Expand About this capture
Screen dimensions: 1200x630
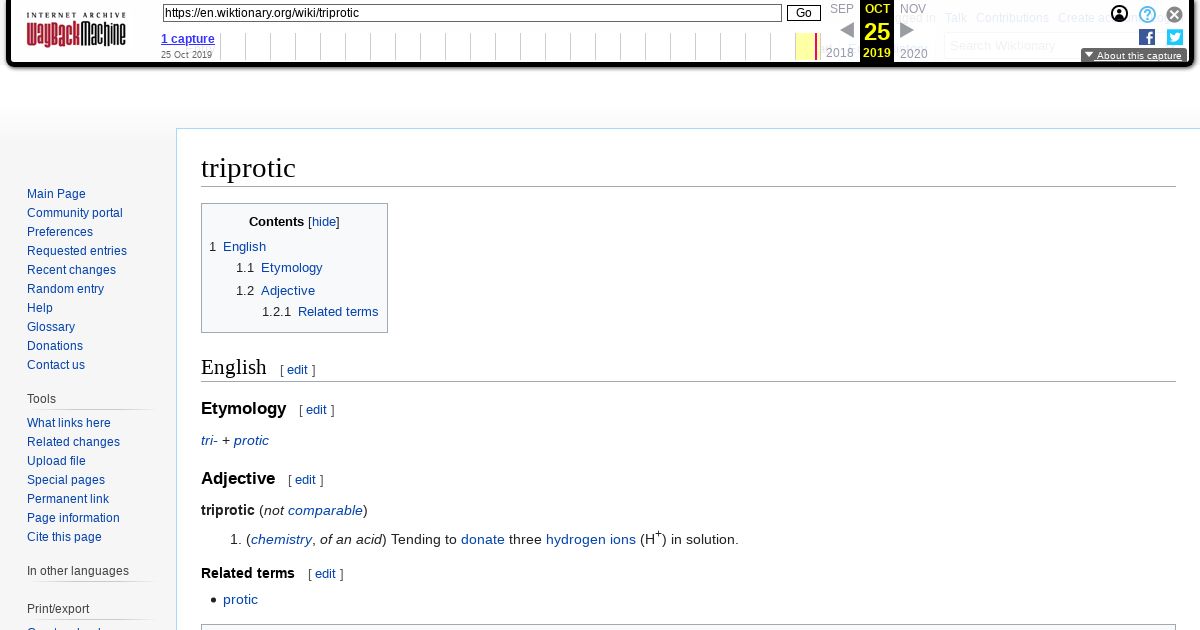1133,56
